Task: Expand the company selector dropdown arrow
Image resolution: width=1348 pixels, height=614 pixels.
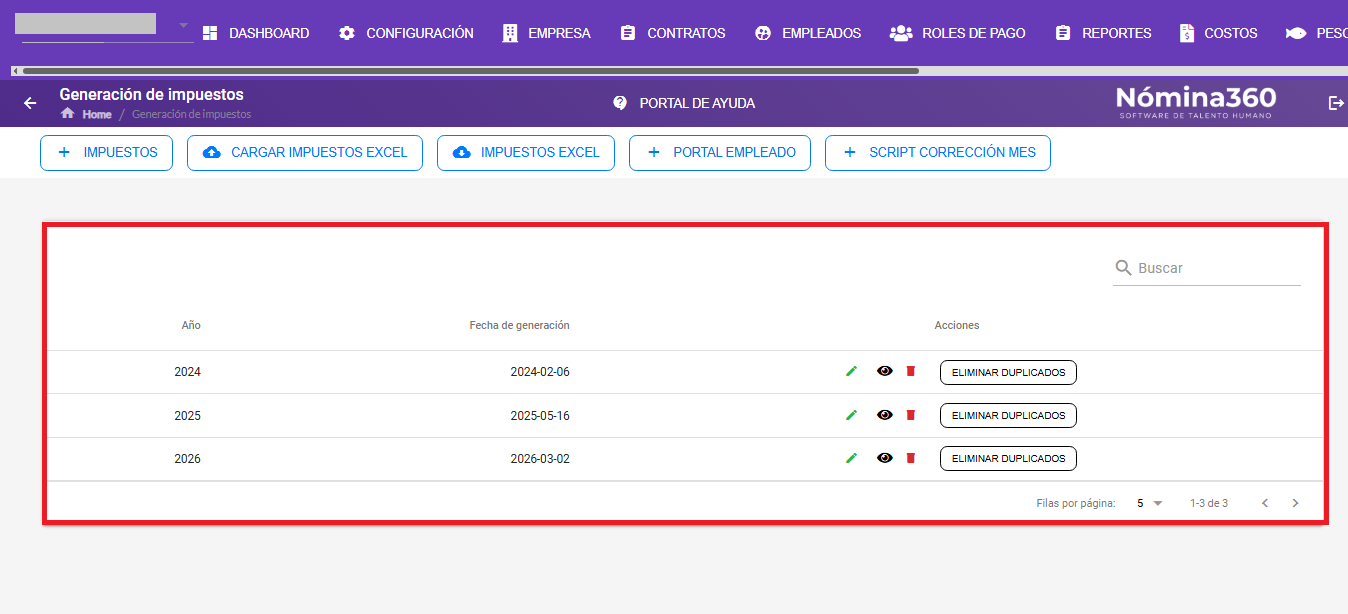Action: (183, 24)
